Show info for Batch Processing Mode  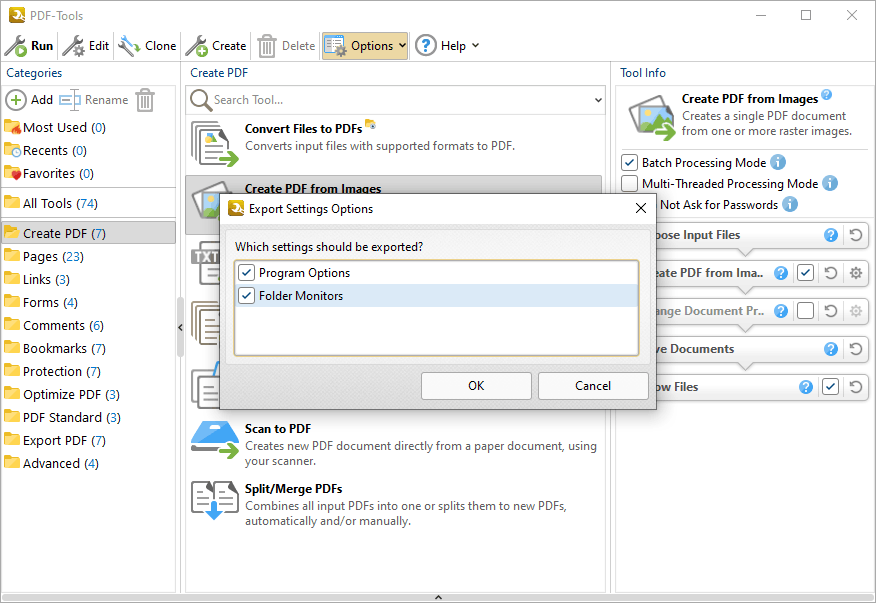(x=778, y=162)
